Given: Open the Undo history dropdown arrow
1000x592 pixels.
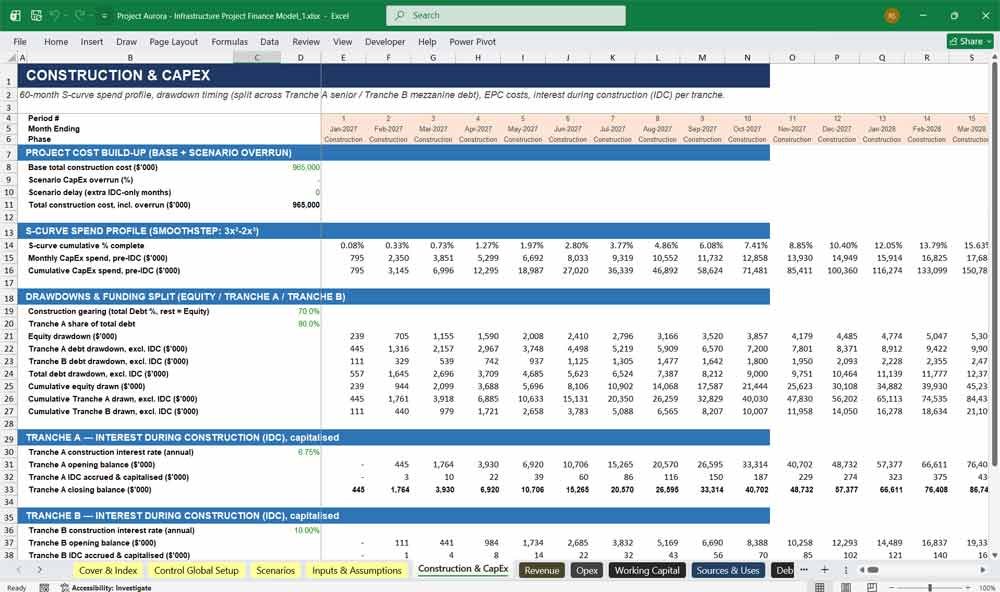Looking at the screenshot, I should 66,15.
